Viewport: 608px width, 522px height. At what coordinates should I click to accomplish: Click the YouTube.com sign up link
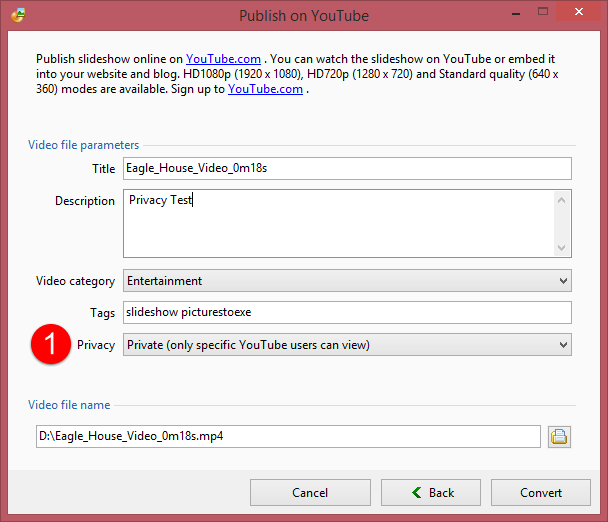coord(265,89)
